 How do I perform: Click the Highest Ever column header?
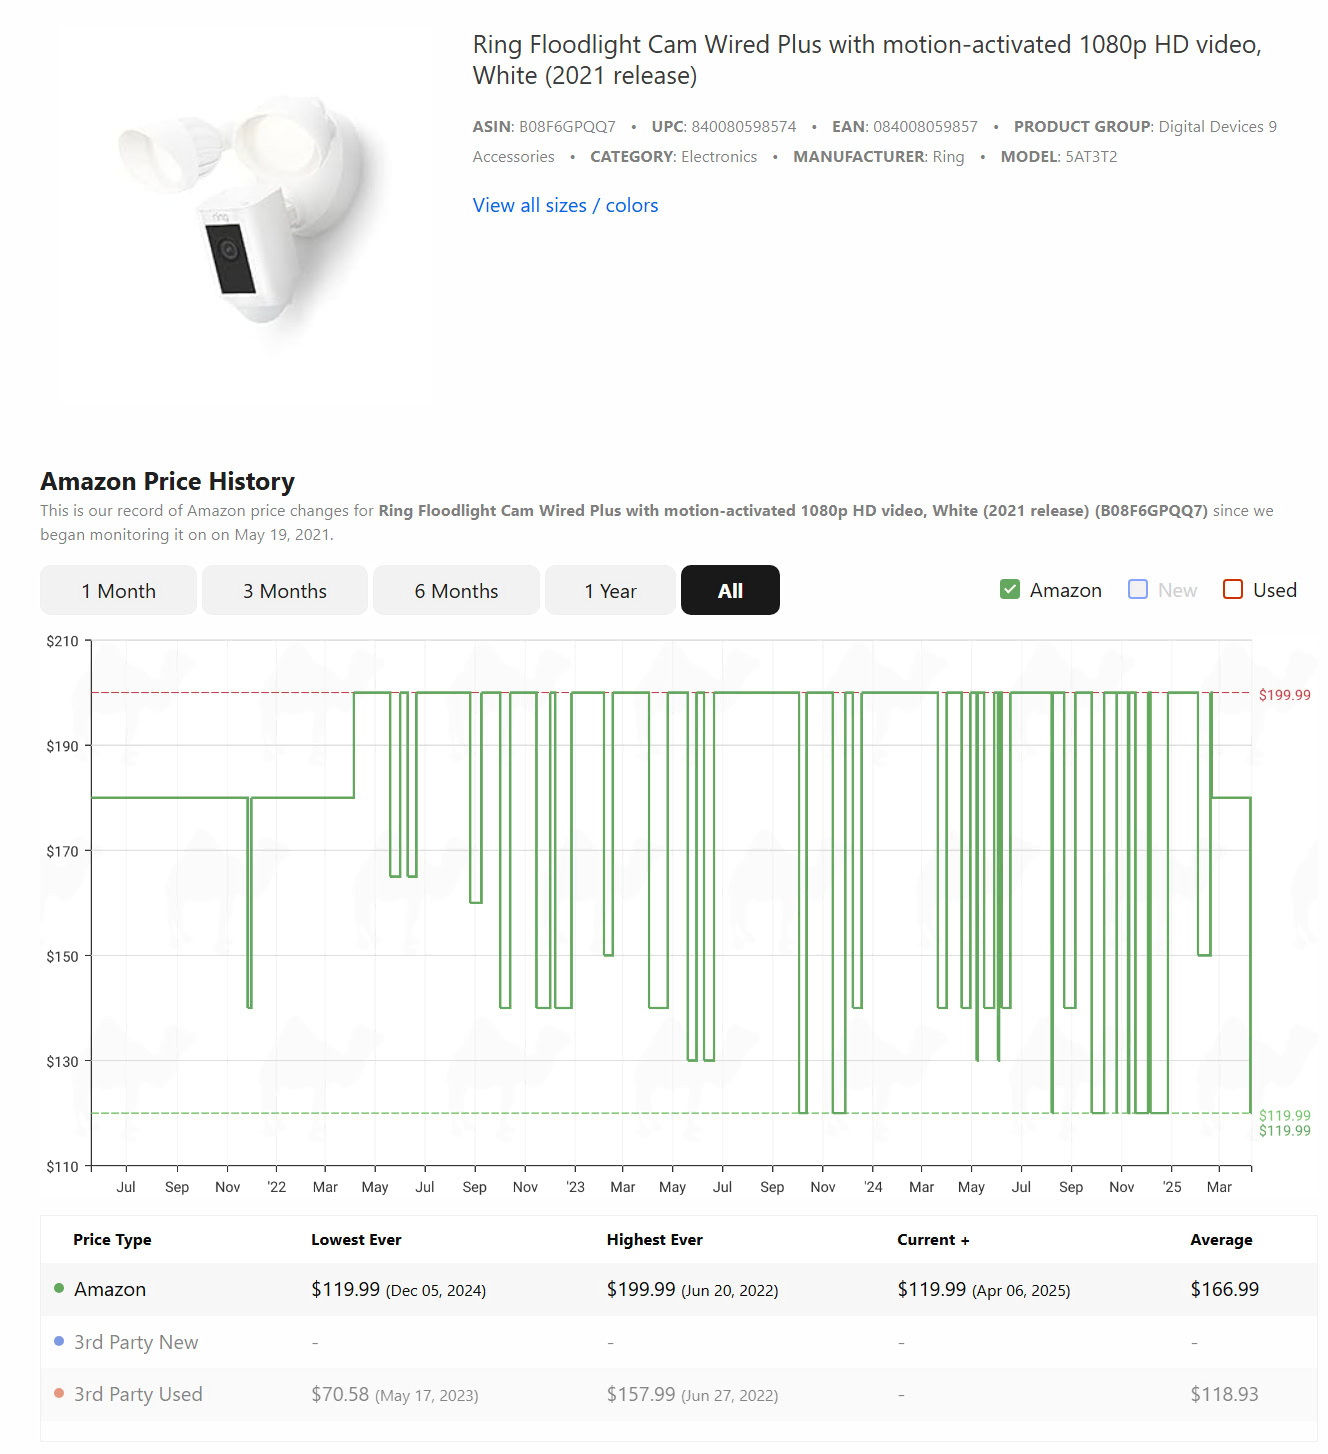pyautogui.click(x=655, y=1239)
